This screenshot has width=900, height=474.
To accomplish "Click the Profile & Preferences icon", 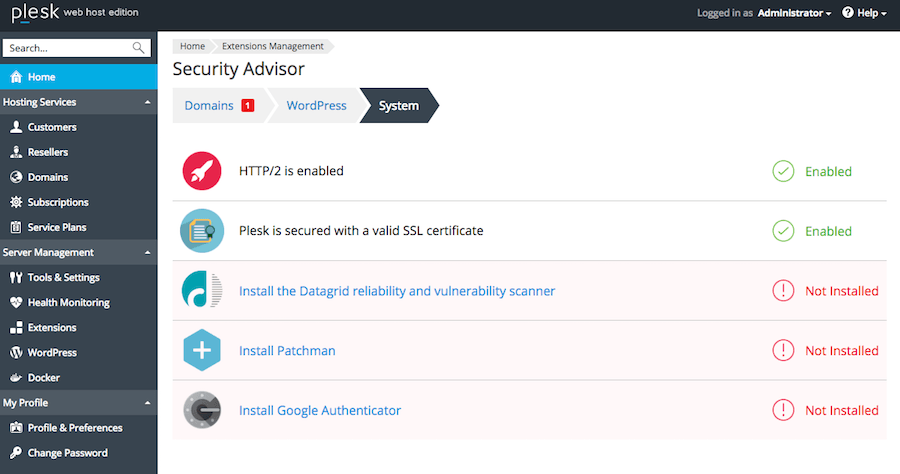I will point(16,428).
